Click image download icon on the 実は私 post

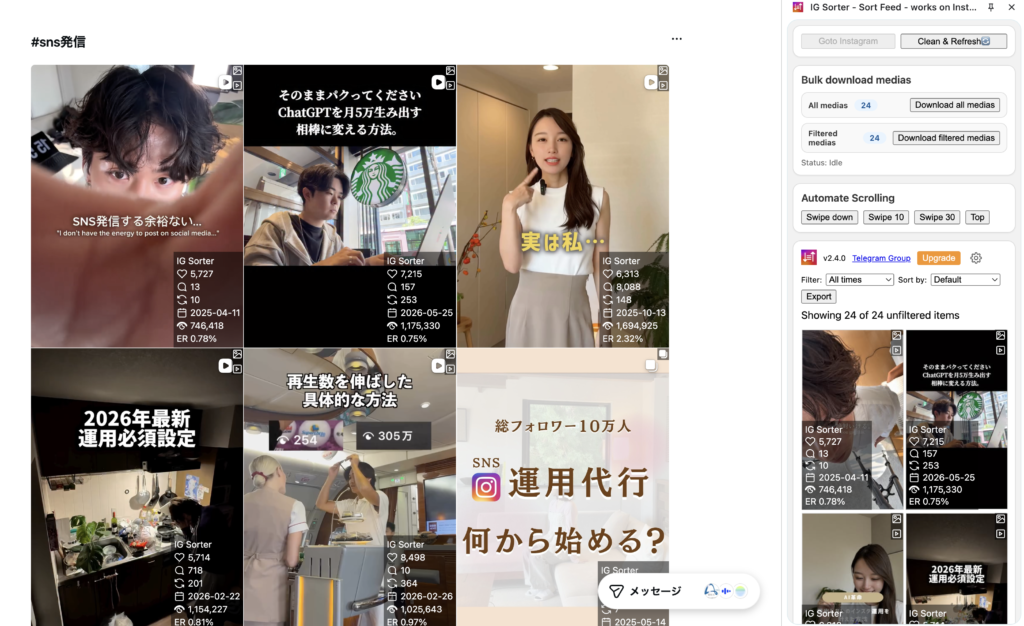(663, 70)
